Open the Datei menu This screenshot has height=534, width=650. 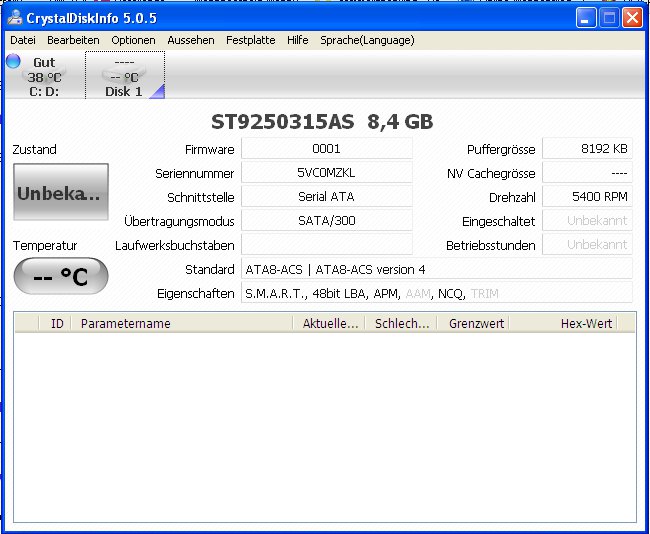tap(23, 40)
